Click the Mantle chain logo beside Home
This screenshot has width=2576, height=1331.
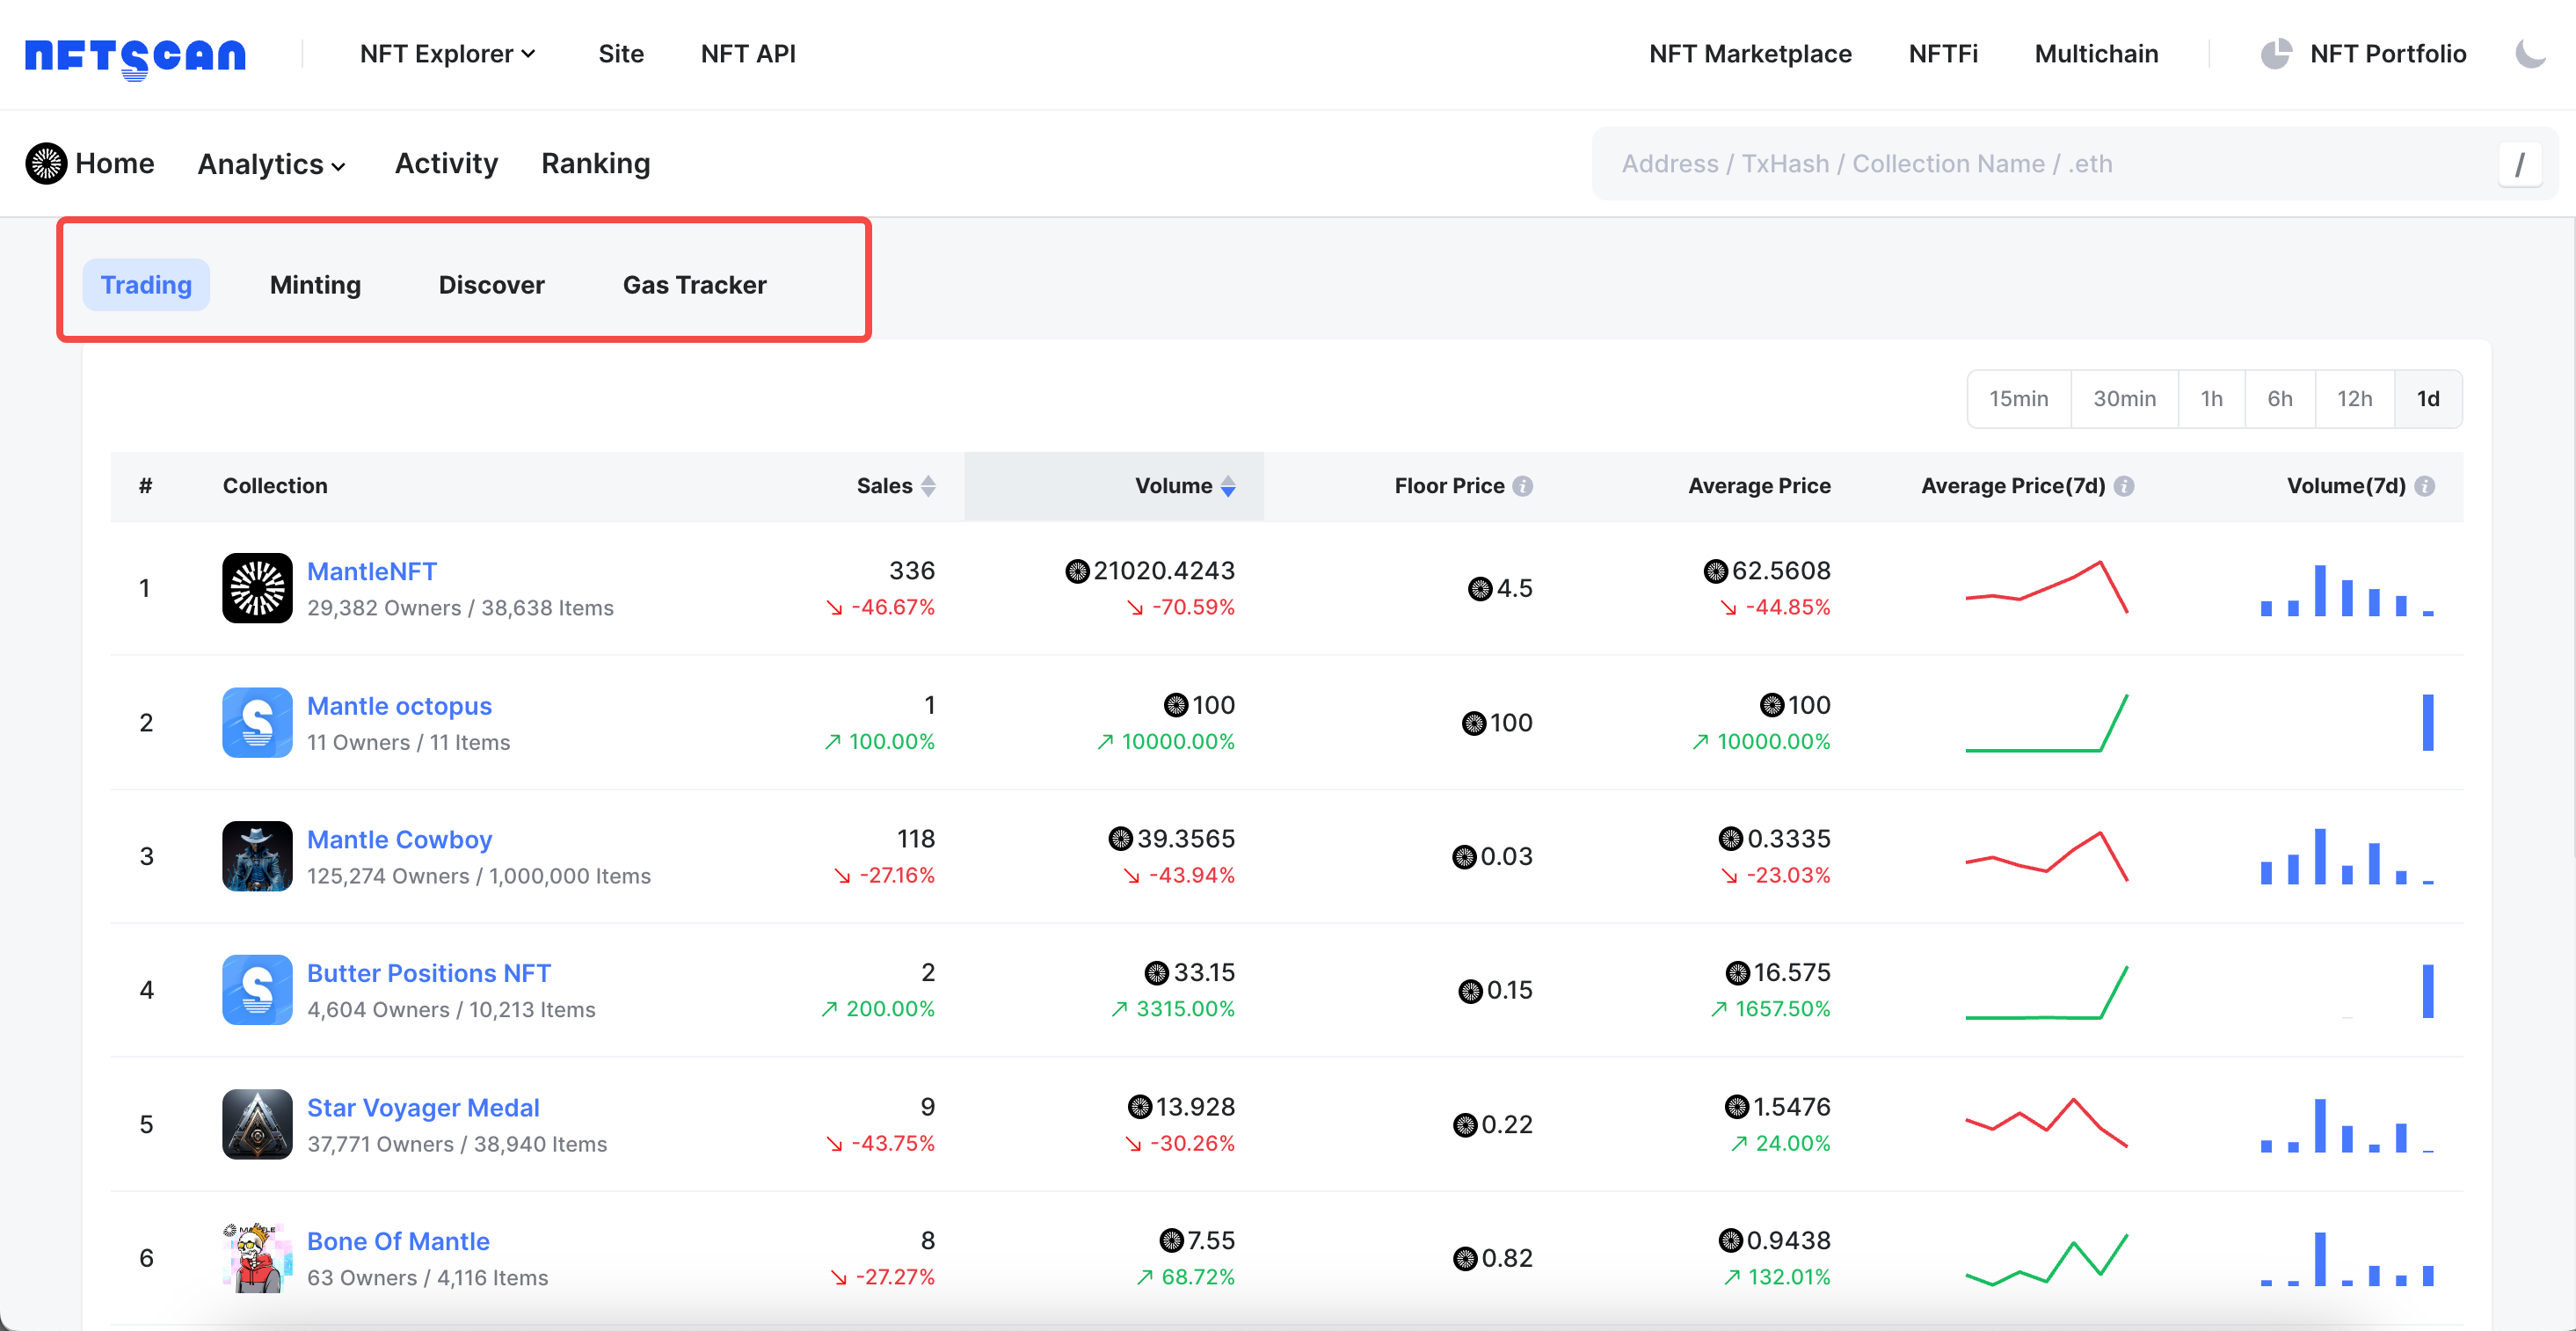coord(46,164)
